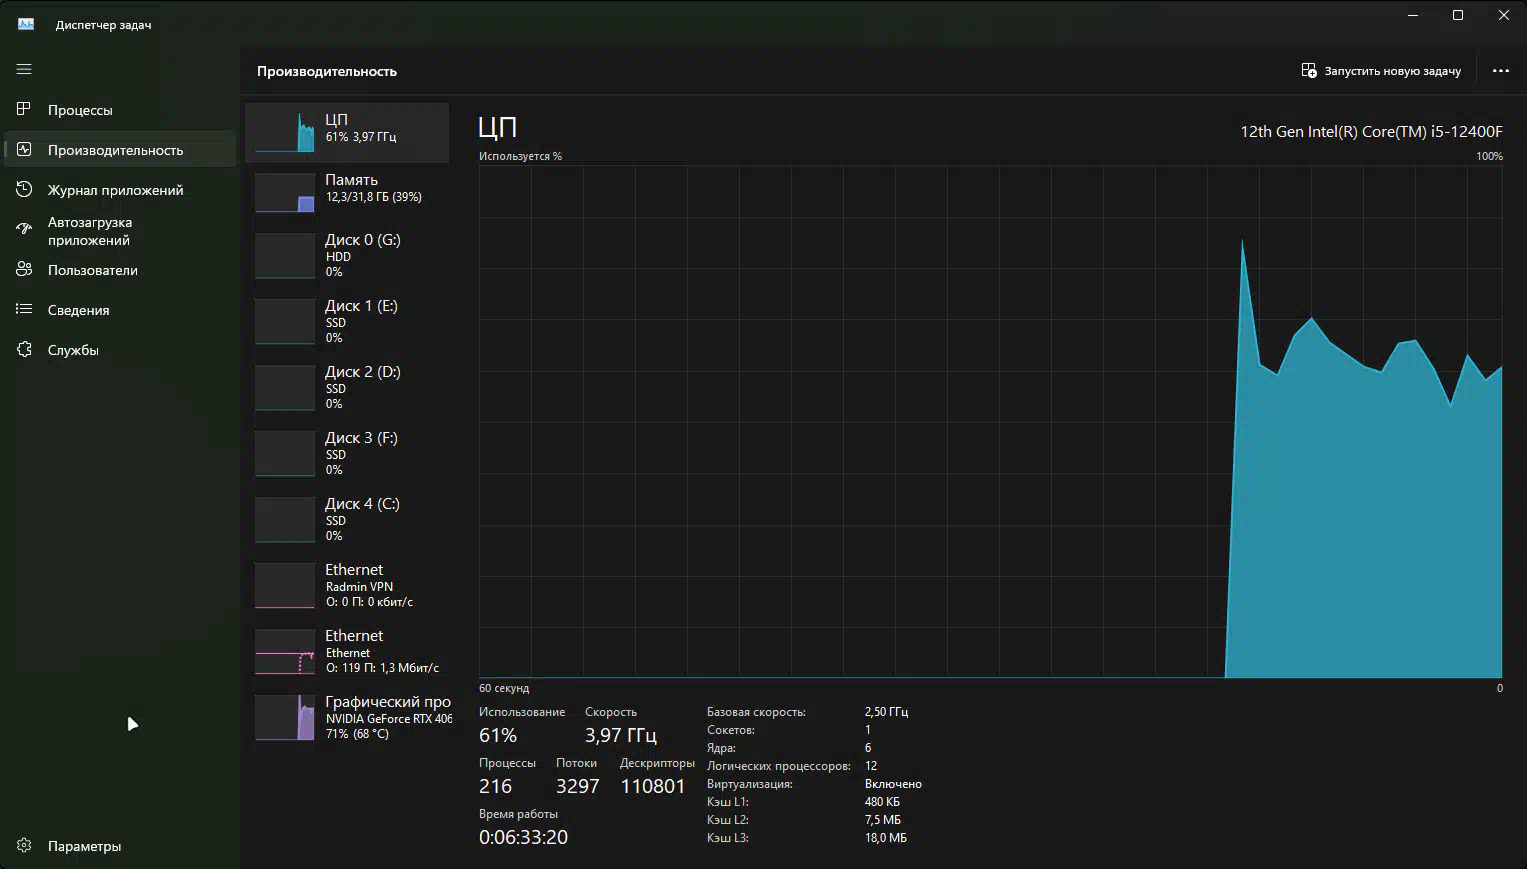
Task: Click the 216 processes value
Action: (495, 786)
